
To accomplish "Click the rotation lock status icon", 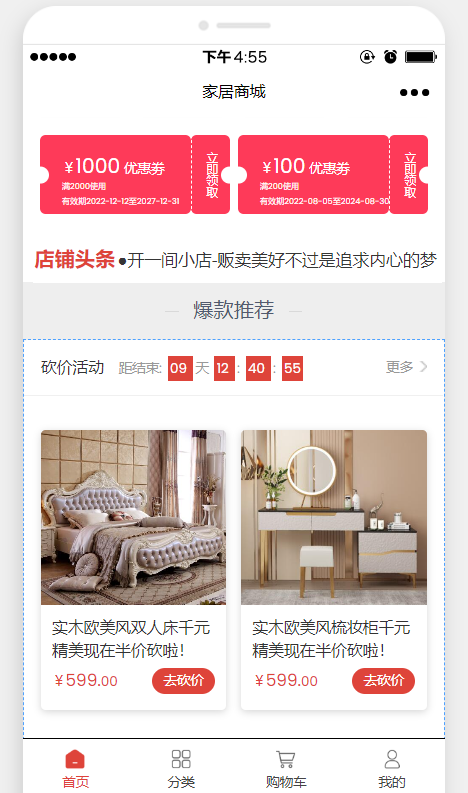I will point(367,57).
